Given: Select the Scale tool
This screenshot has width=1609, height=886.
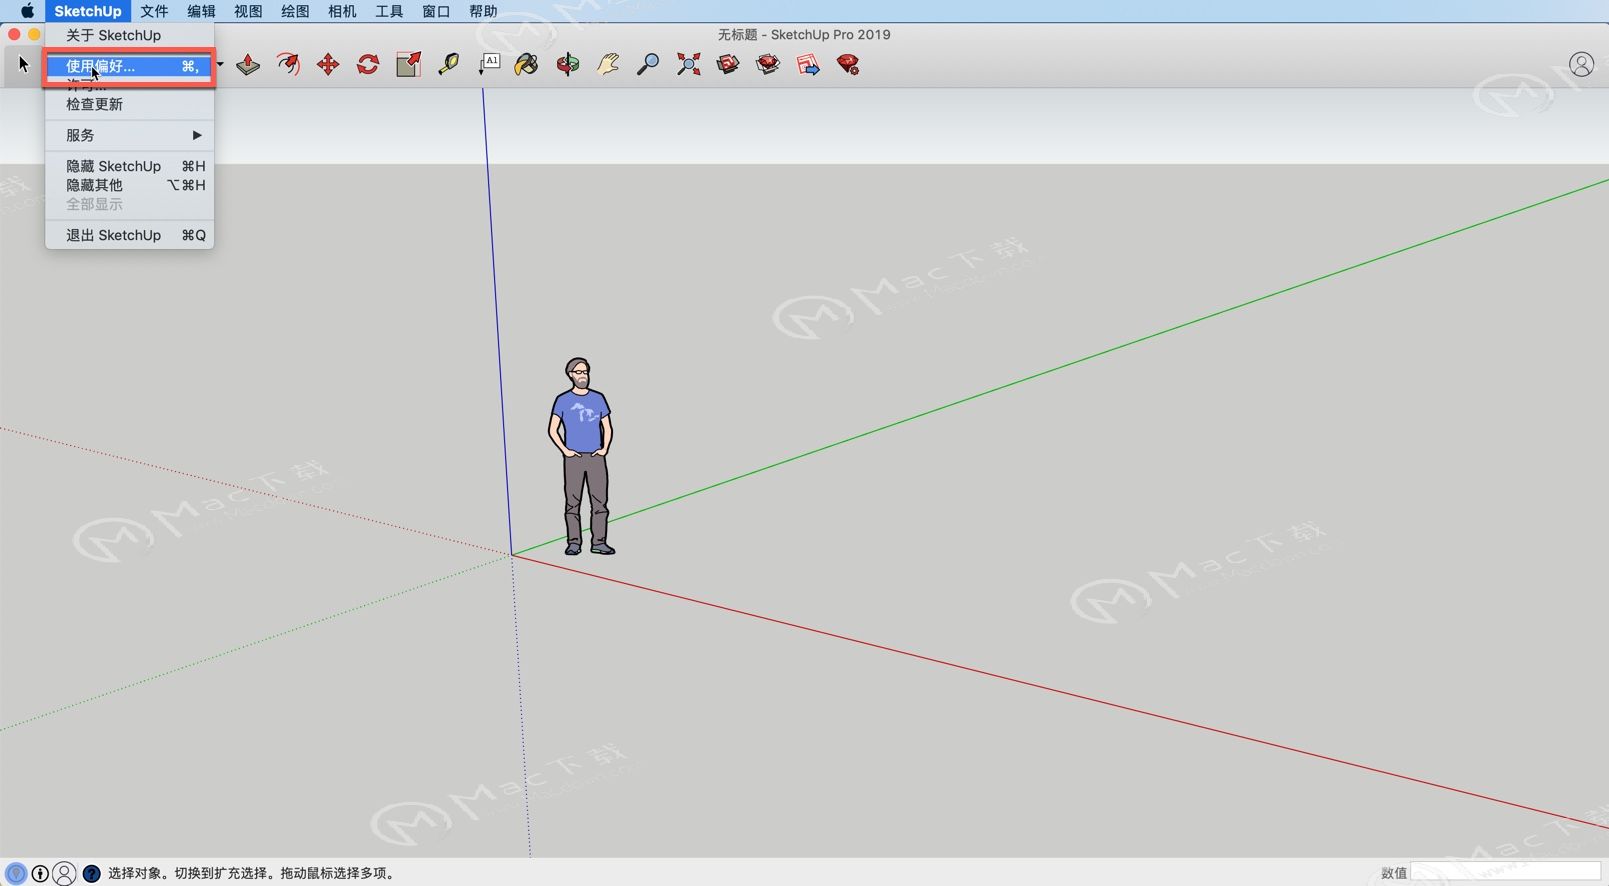Looking at the screenshot, I should 408,65.
